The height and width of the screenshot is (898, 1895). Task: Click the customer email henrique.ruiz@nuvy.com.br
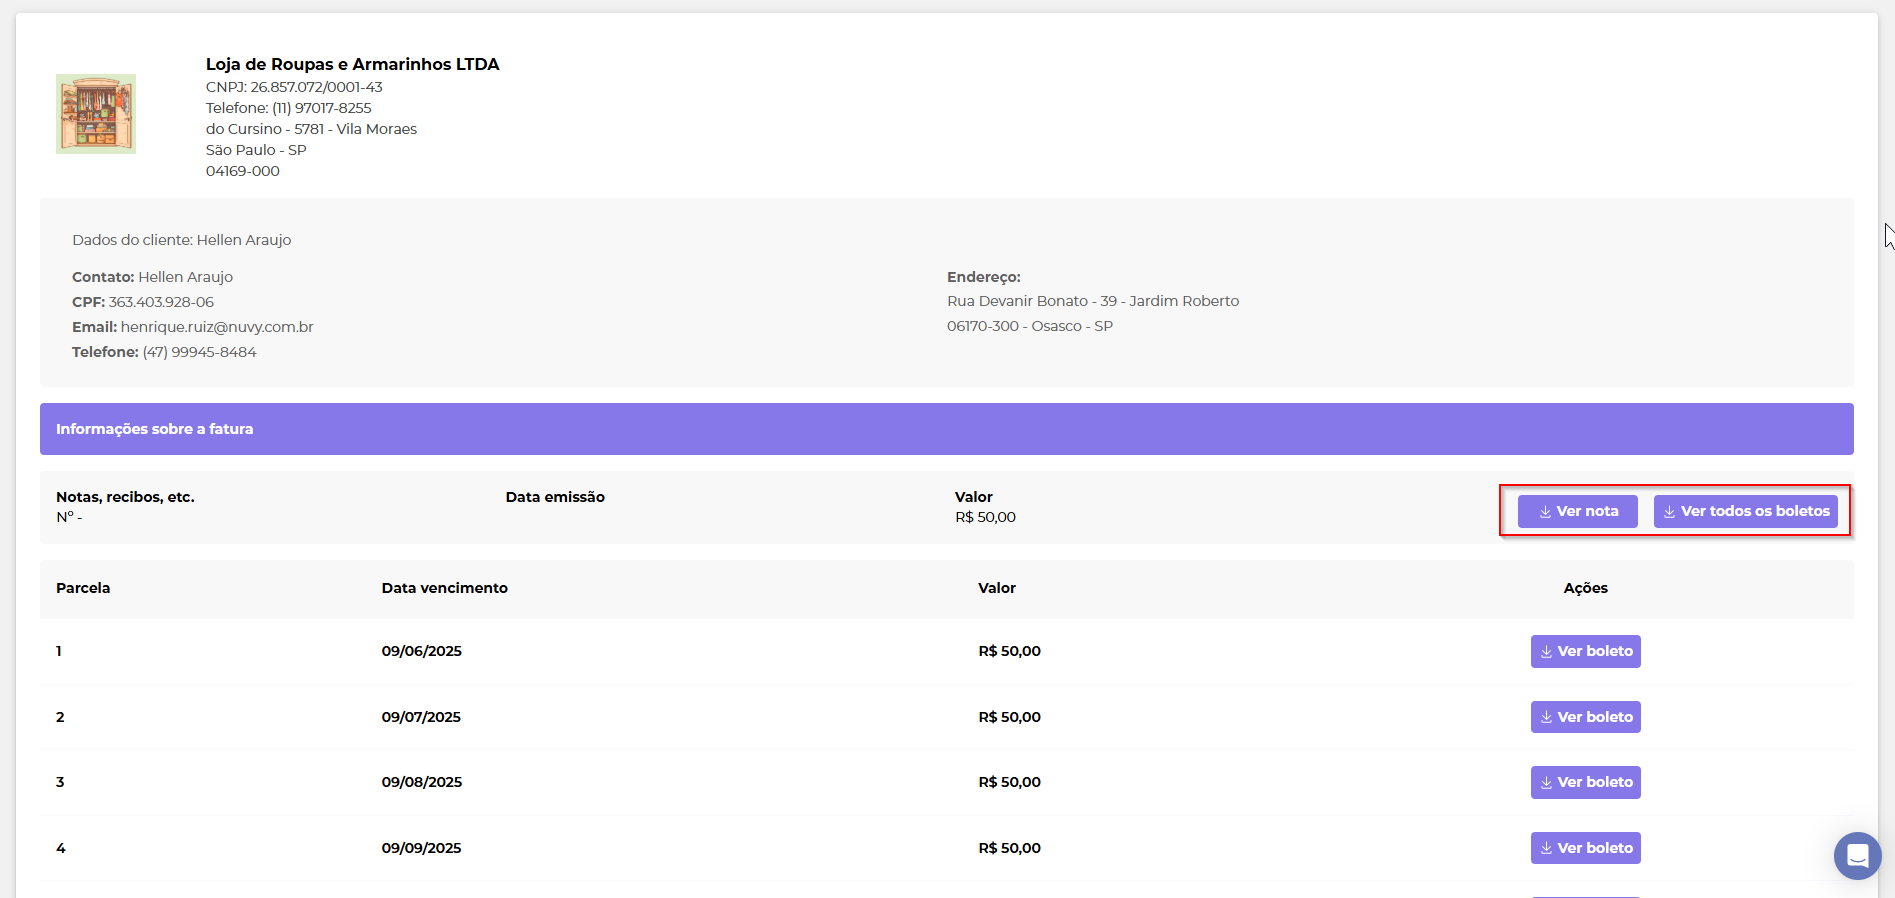click(x=217, y=327)
